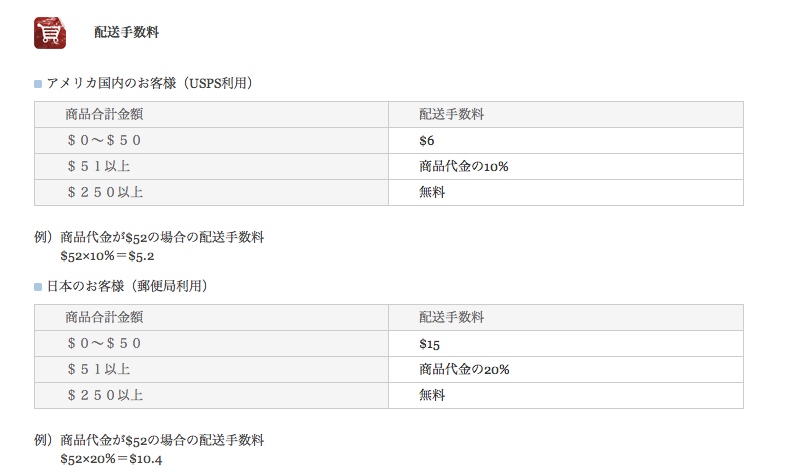Screen dimensions: 785x472
Task: Click the 日本のお客様（郵便局利用） section title
Action: (127, 286)
